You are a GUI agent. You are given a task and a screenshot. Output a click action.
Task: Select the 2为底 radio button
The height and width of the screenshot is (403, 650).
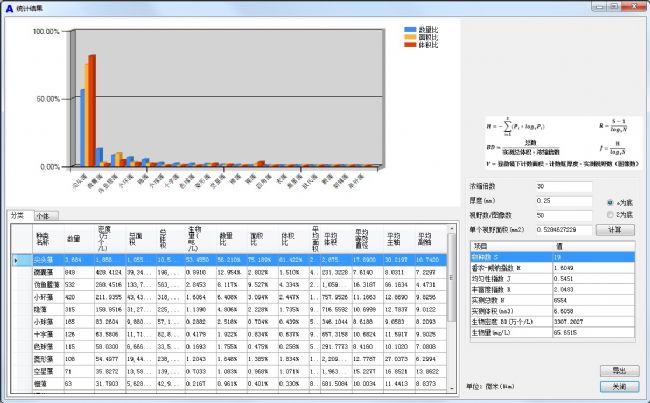[x=611, y=214]
